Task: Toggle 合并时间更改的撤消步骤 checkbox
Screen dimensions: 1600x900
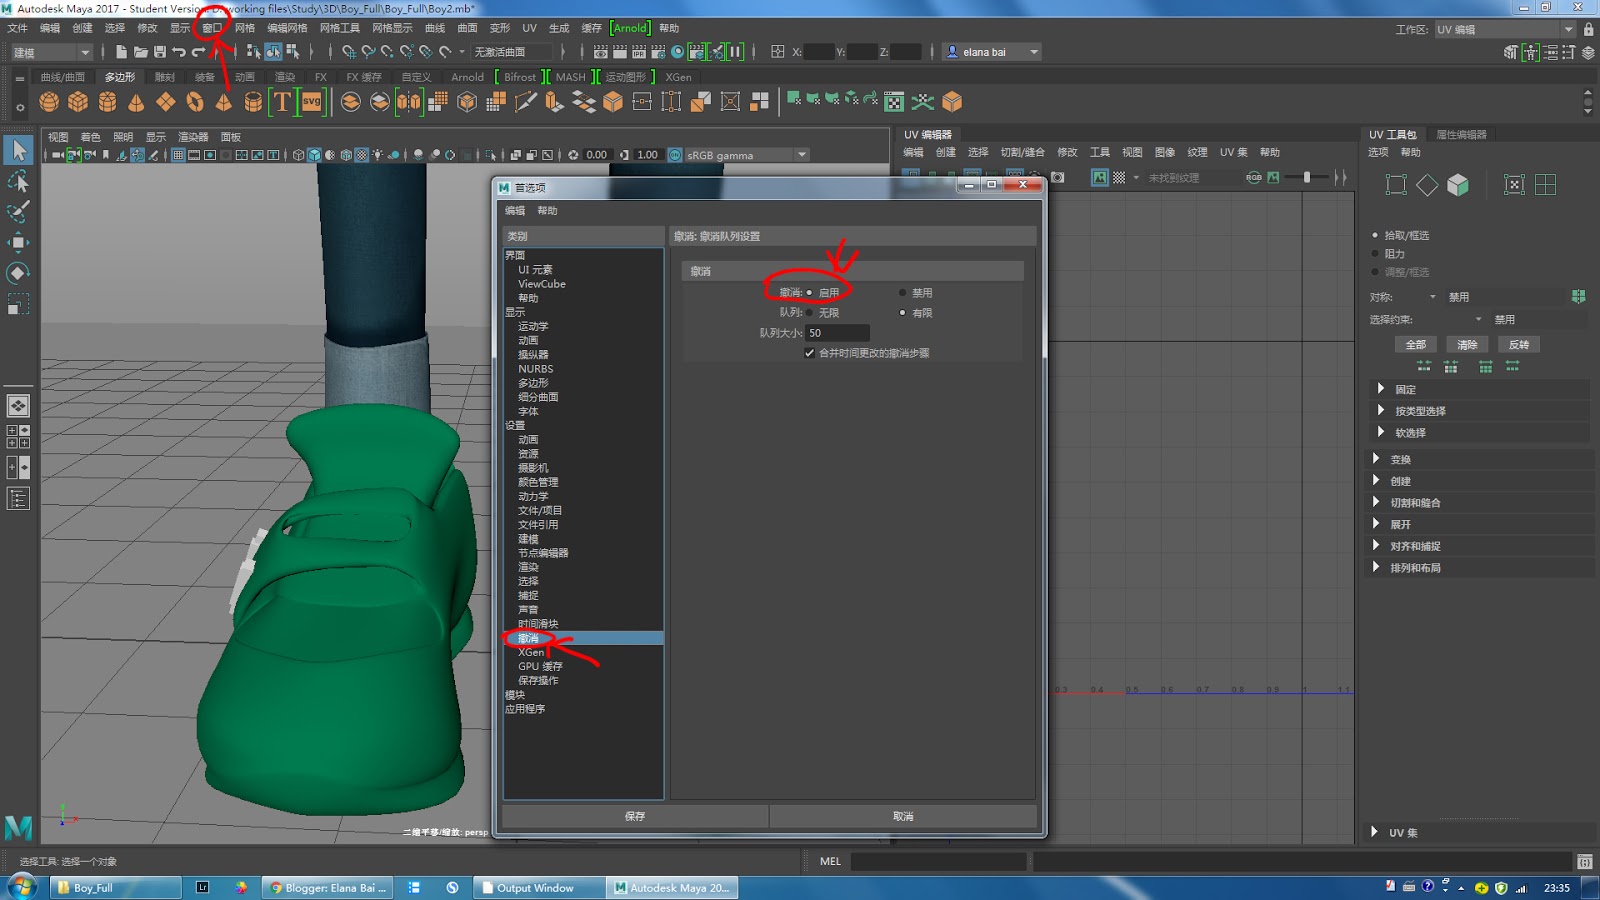Action: (x=810, y=353)
